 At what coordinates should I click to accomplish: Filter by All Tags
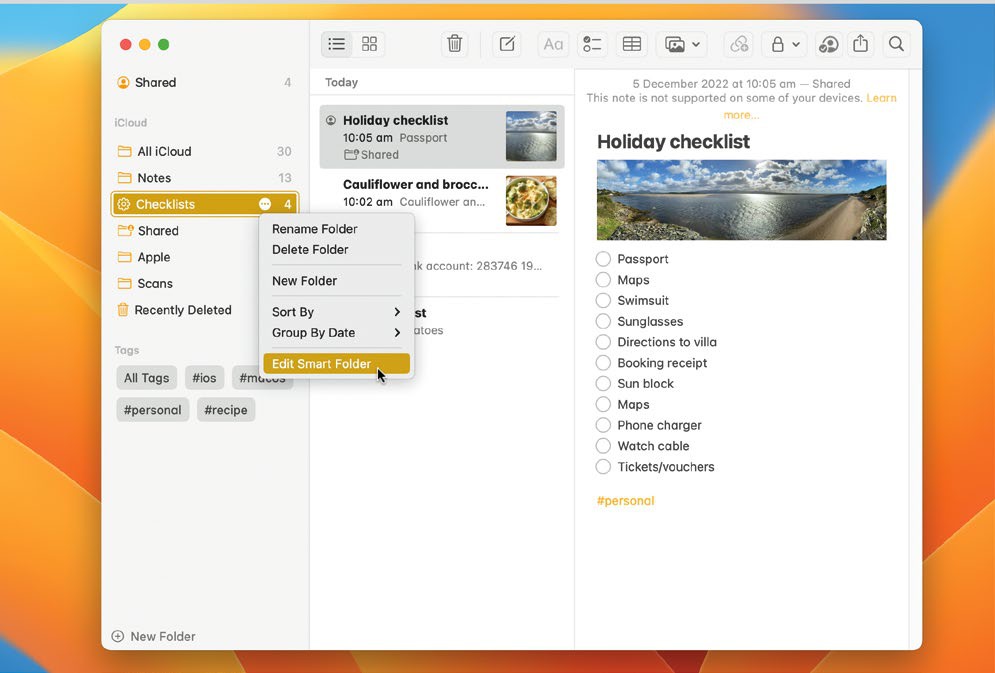[x=147, y=378]
